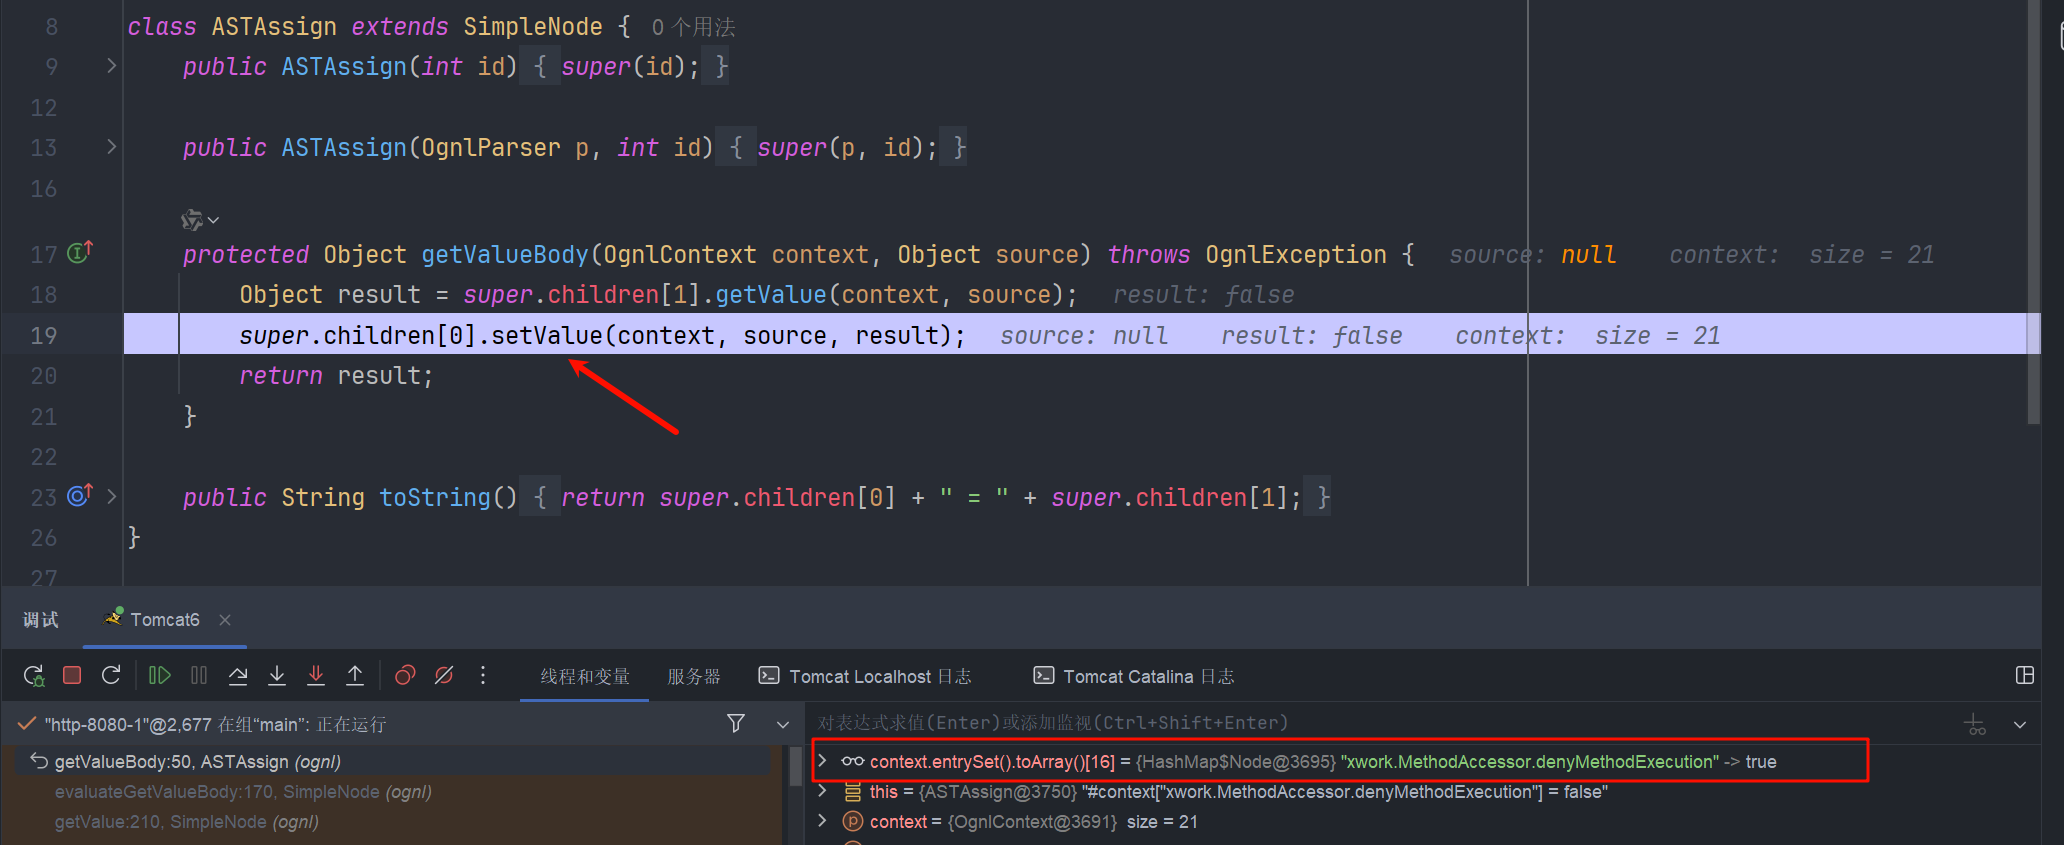Image resolution: width=2064 pixels, height=845 pixels.
Task: Click the override gutter icon on line 17
Action: 79,252
